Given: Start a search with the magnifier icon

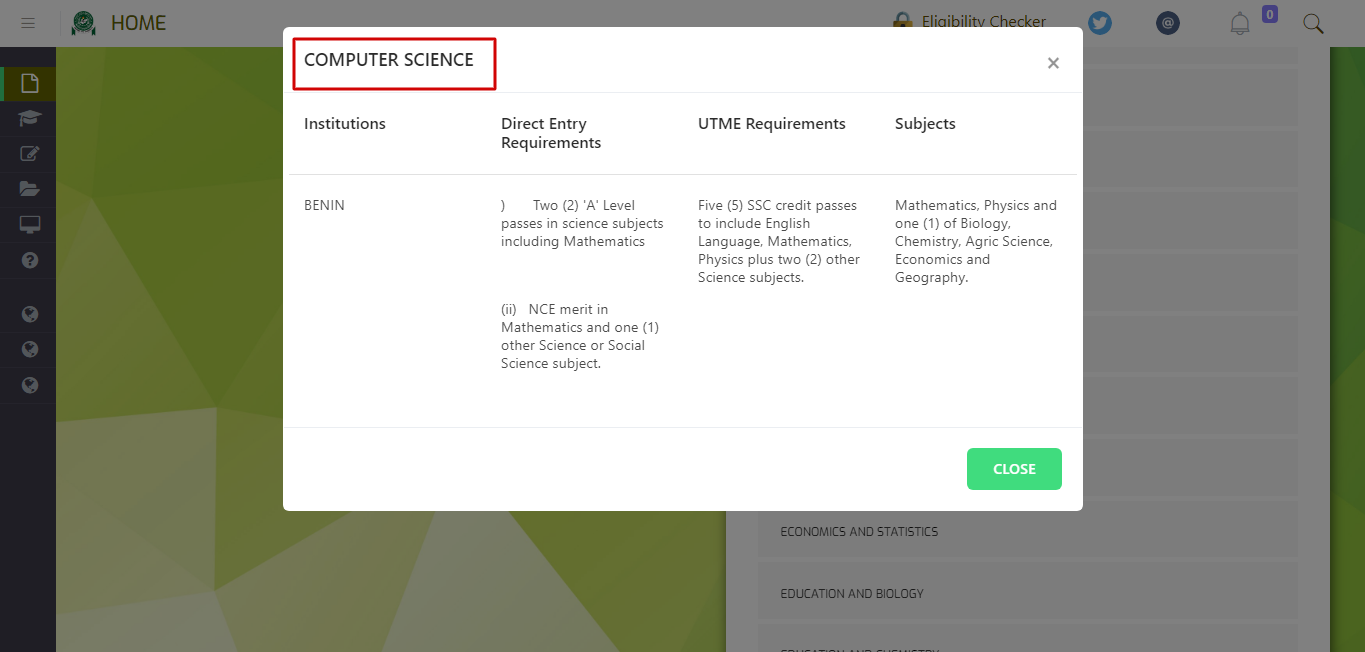Looking at the screenshot, I should 1313,22.
